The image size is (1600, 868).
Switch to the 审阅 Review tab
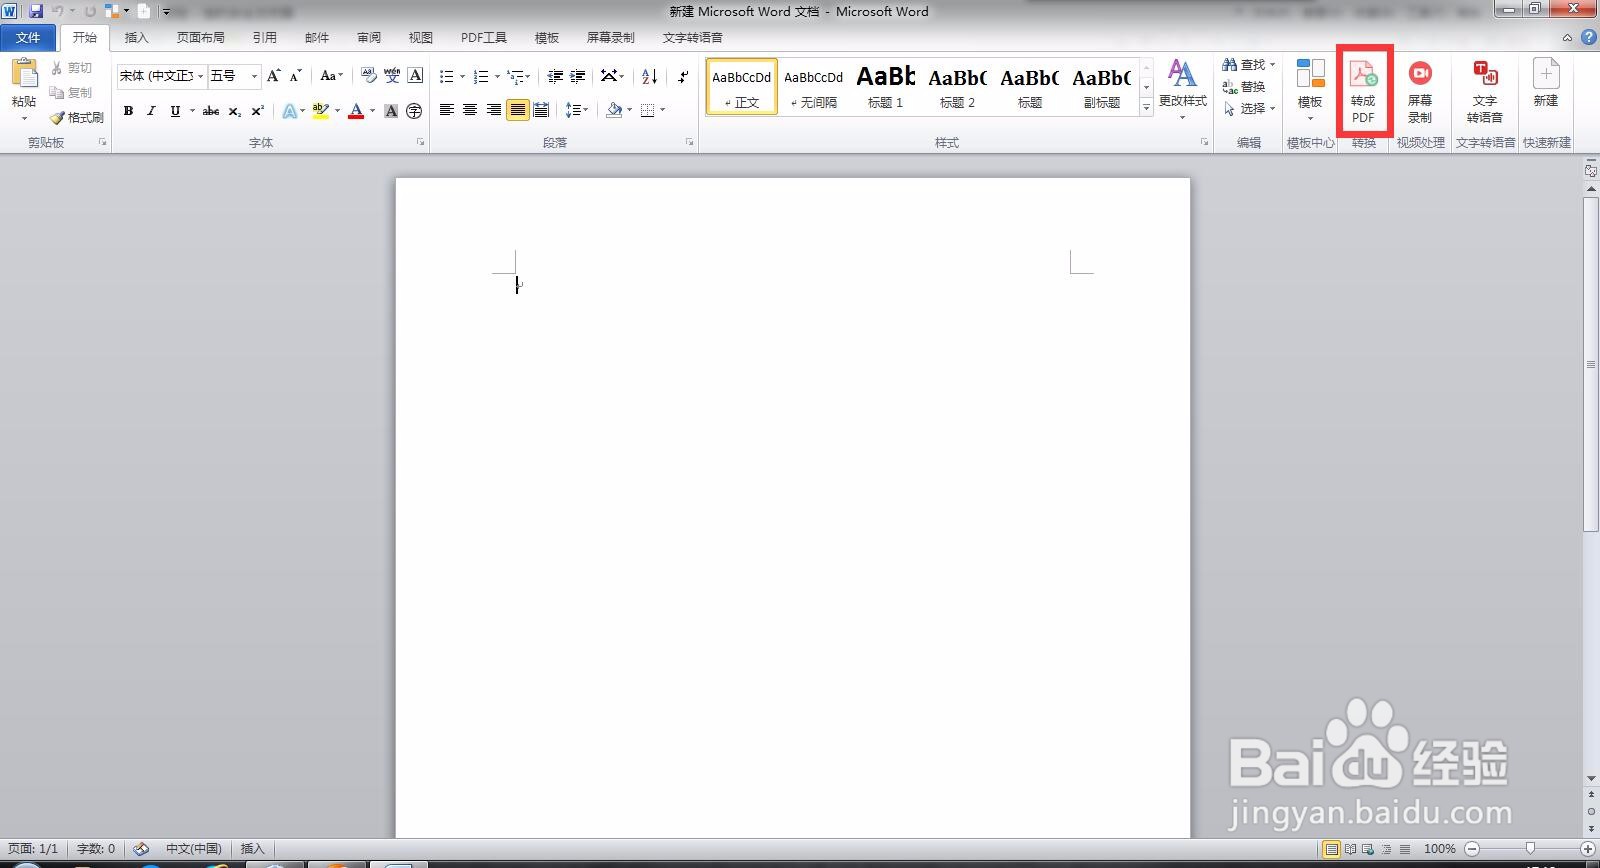(369, 37)
